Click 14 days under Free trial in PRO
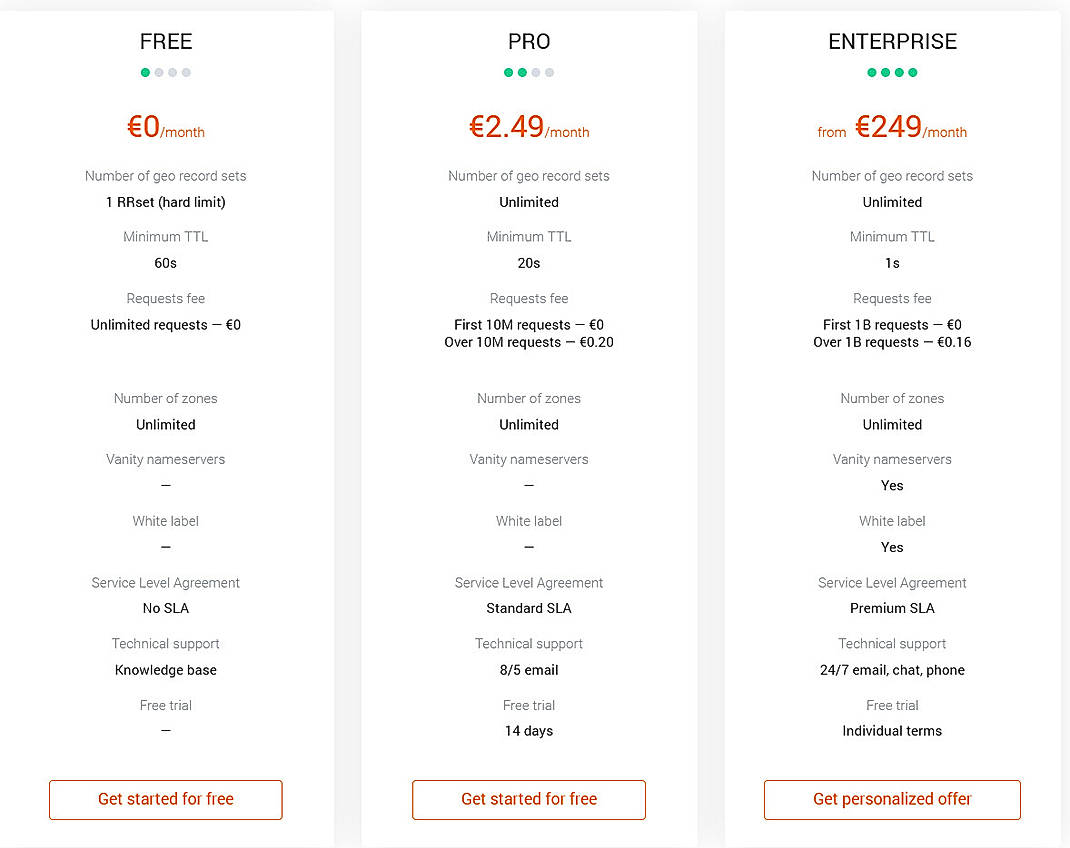Screen dimensions: 1070x848 [x=528, y=731]
